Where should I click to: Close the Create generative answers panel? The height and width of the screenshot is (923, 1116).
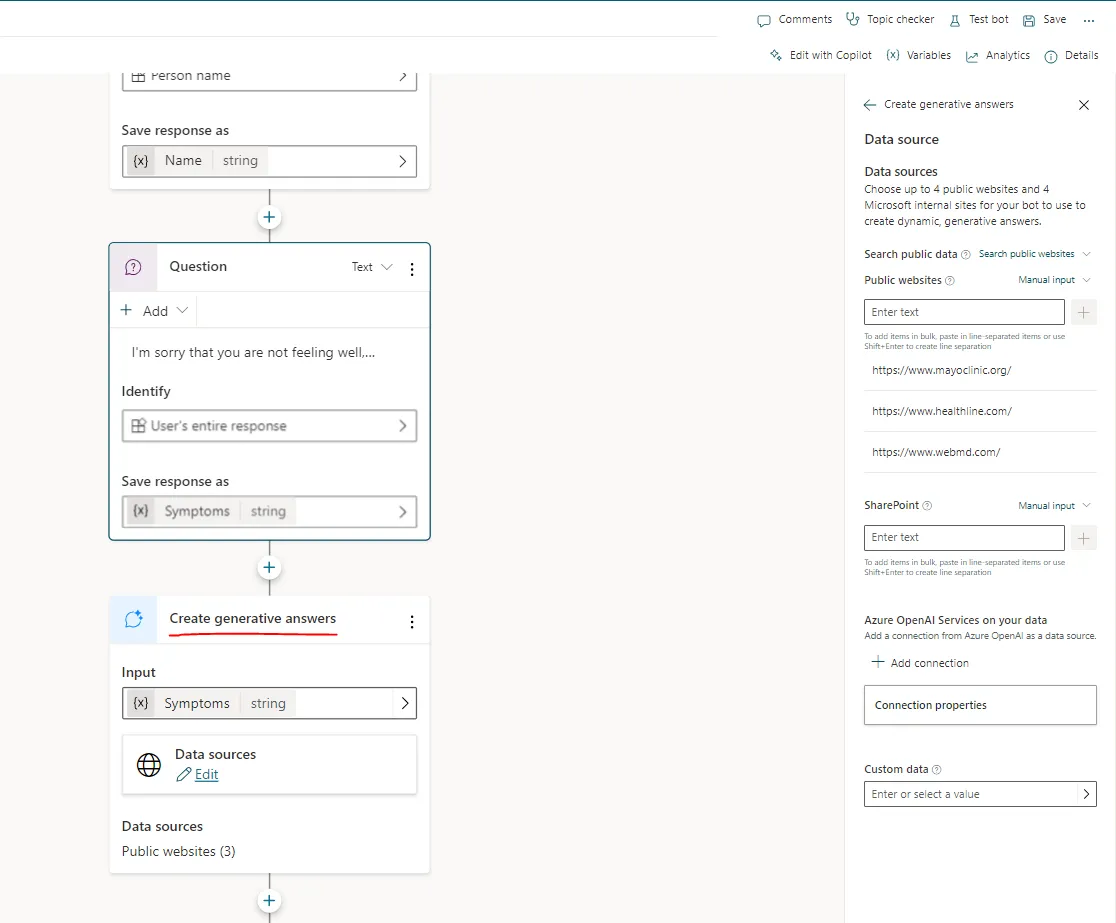[1084, 105]
